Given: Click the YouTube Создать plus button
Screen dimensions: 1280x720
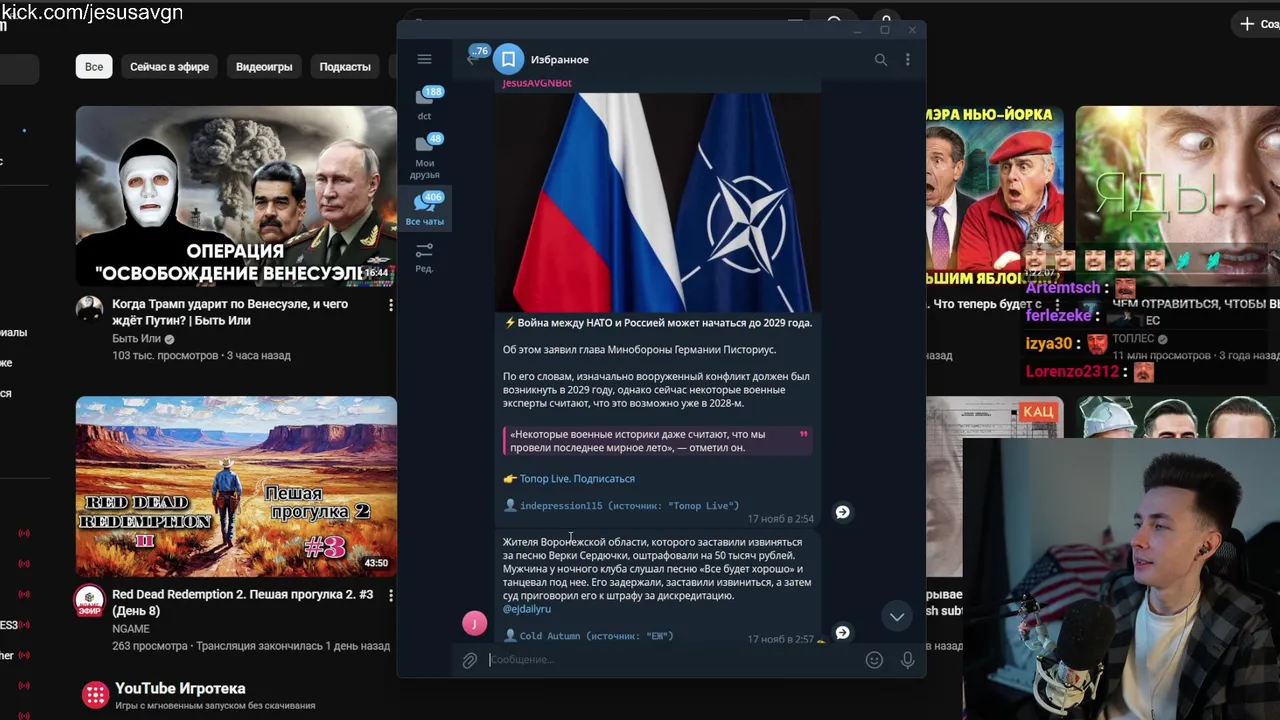Looking at the screenshot, I should [1258, 23].
